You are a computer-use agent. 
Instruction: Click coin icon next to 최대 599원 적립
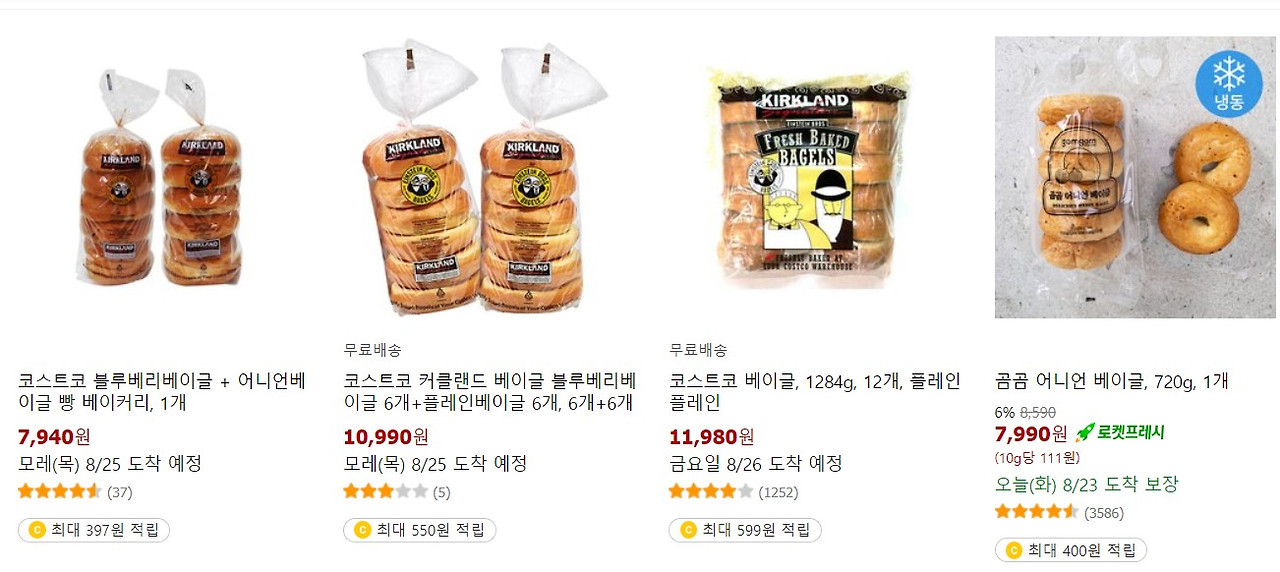(688, 530)
